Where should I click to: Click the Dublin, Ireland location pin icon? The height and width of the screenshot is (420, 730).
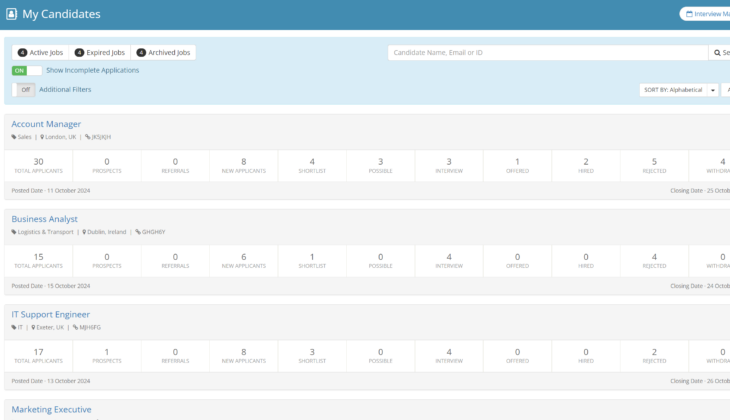[x=85, y=232]
